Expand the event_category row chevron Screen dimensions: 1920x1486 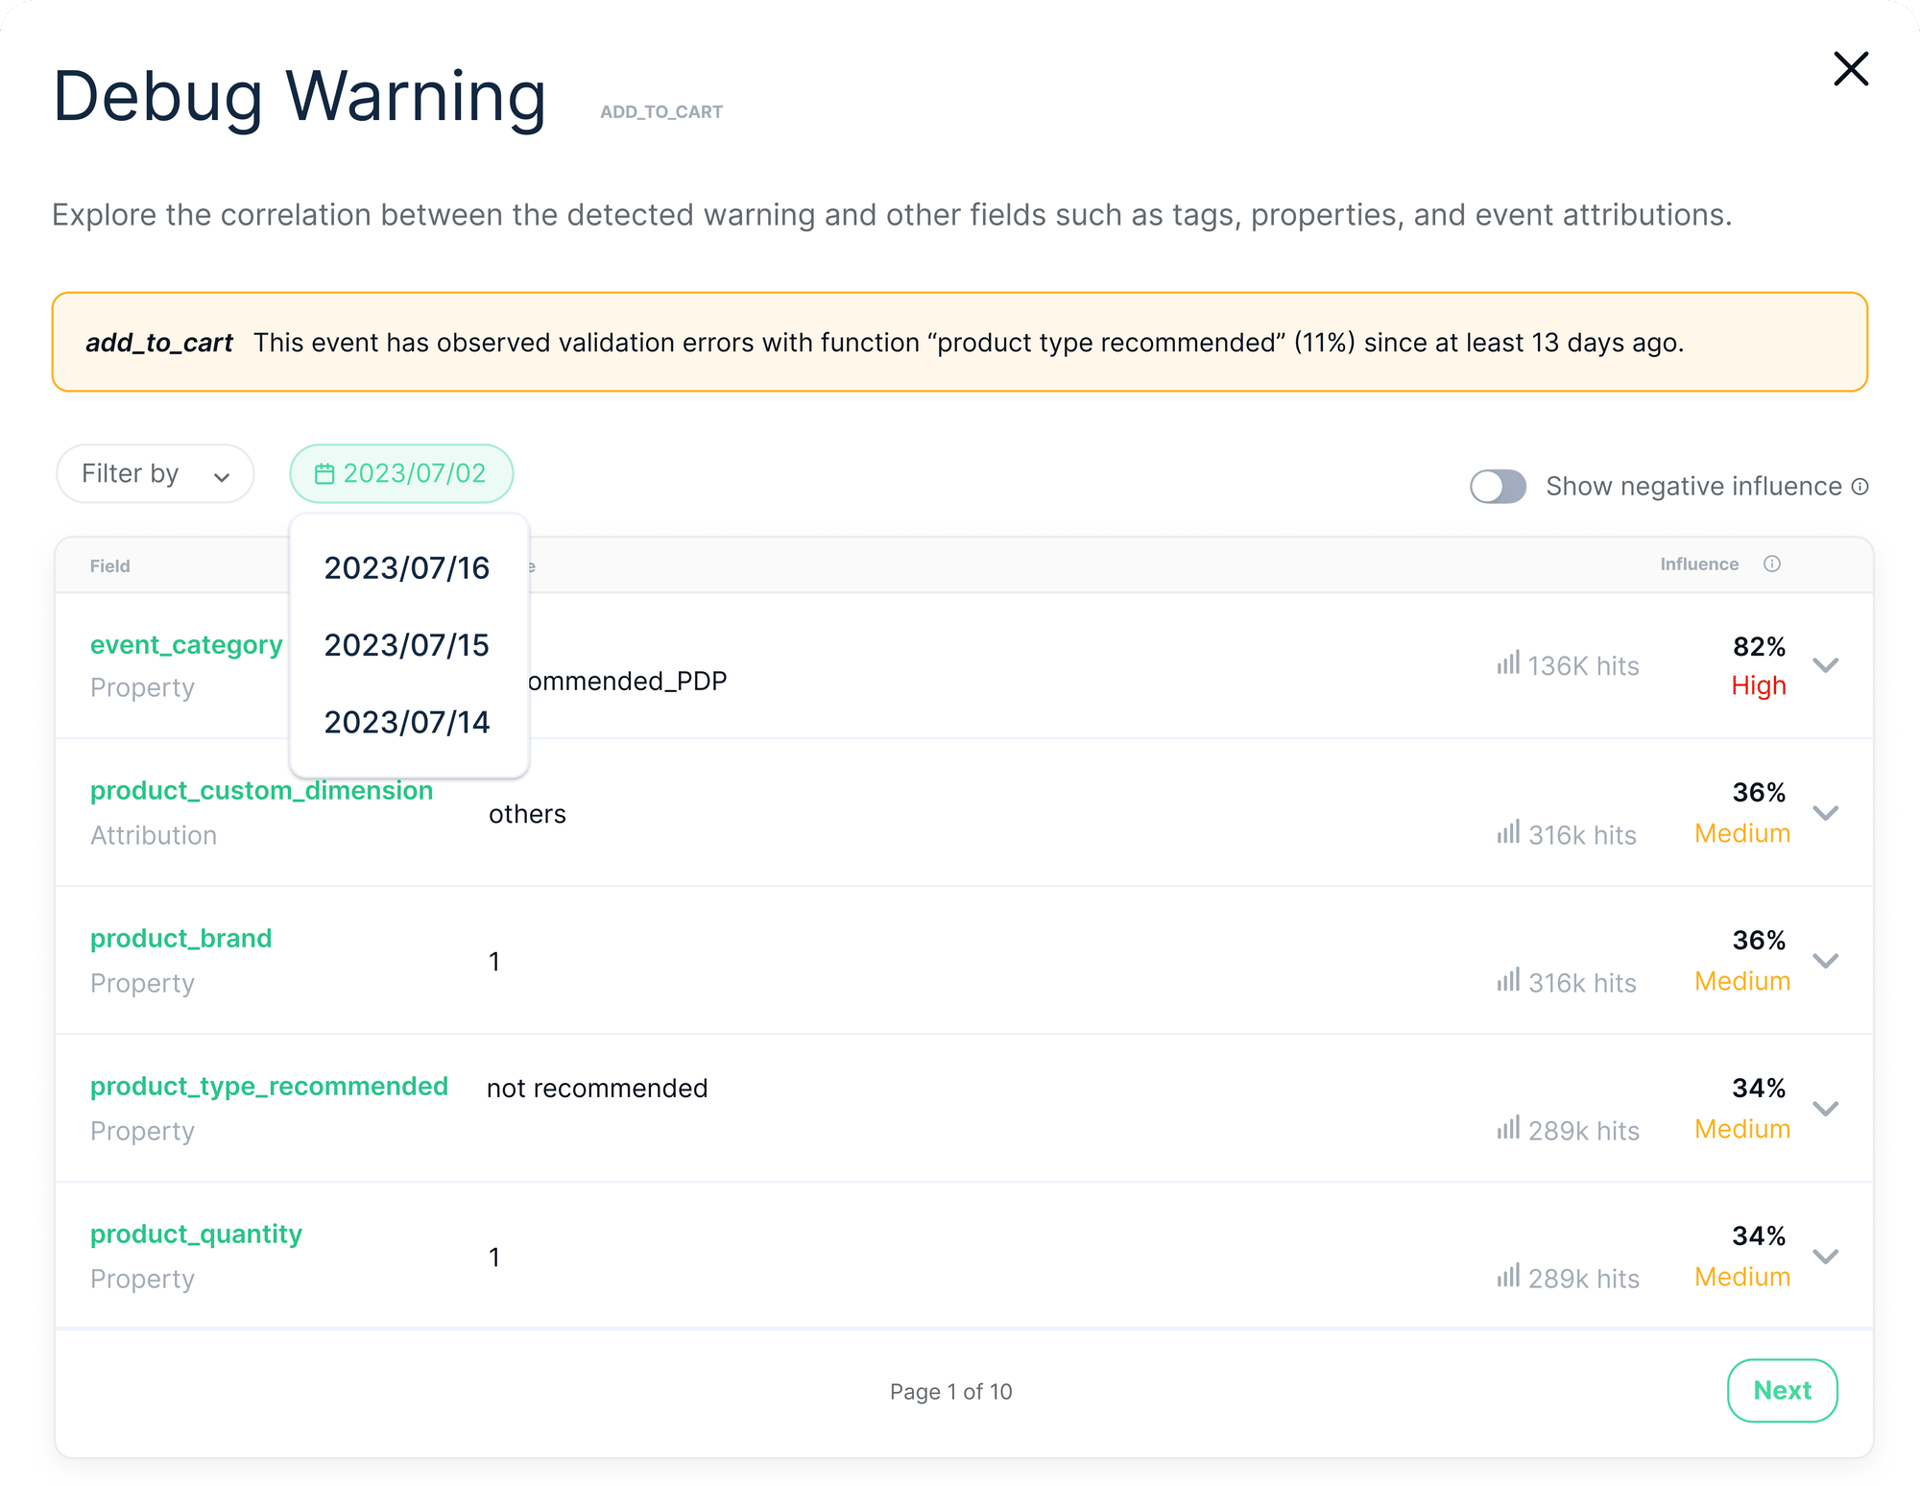click(x=1826, y=665)
